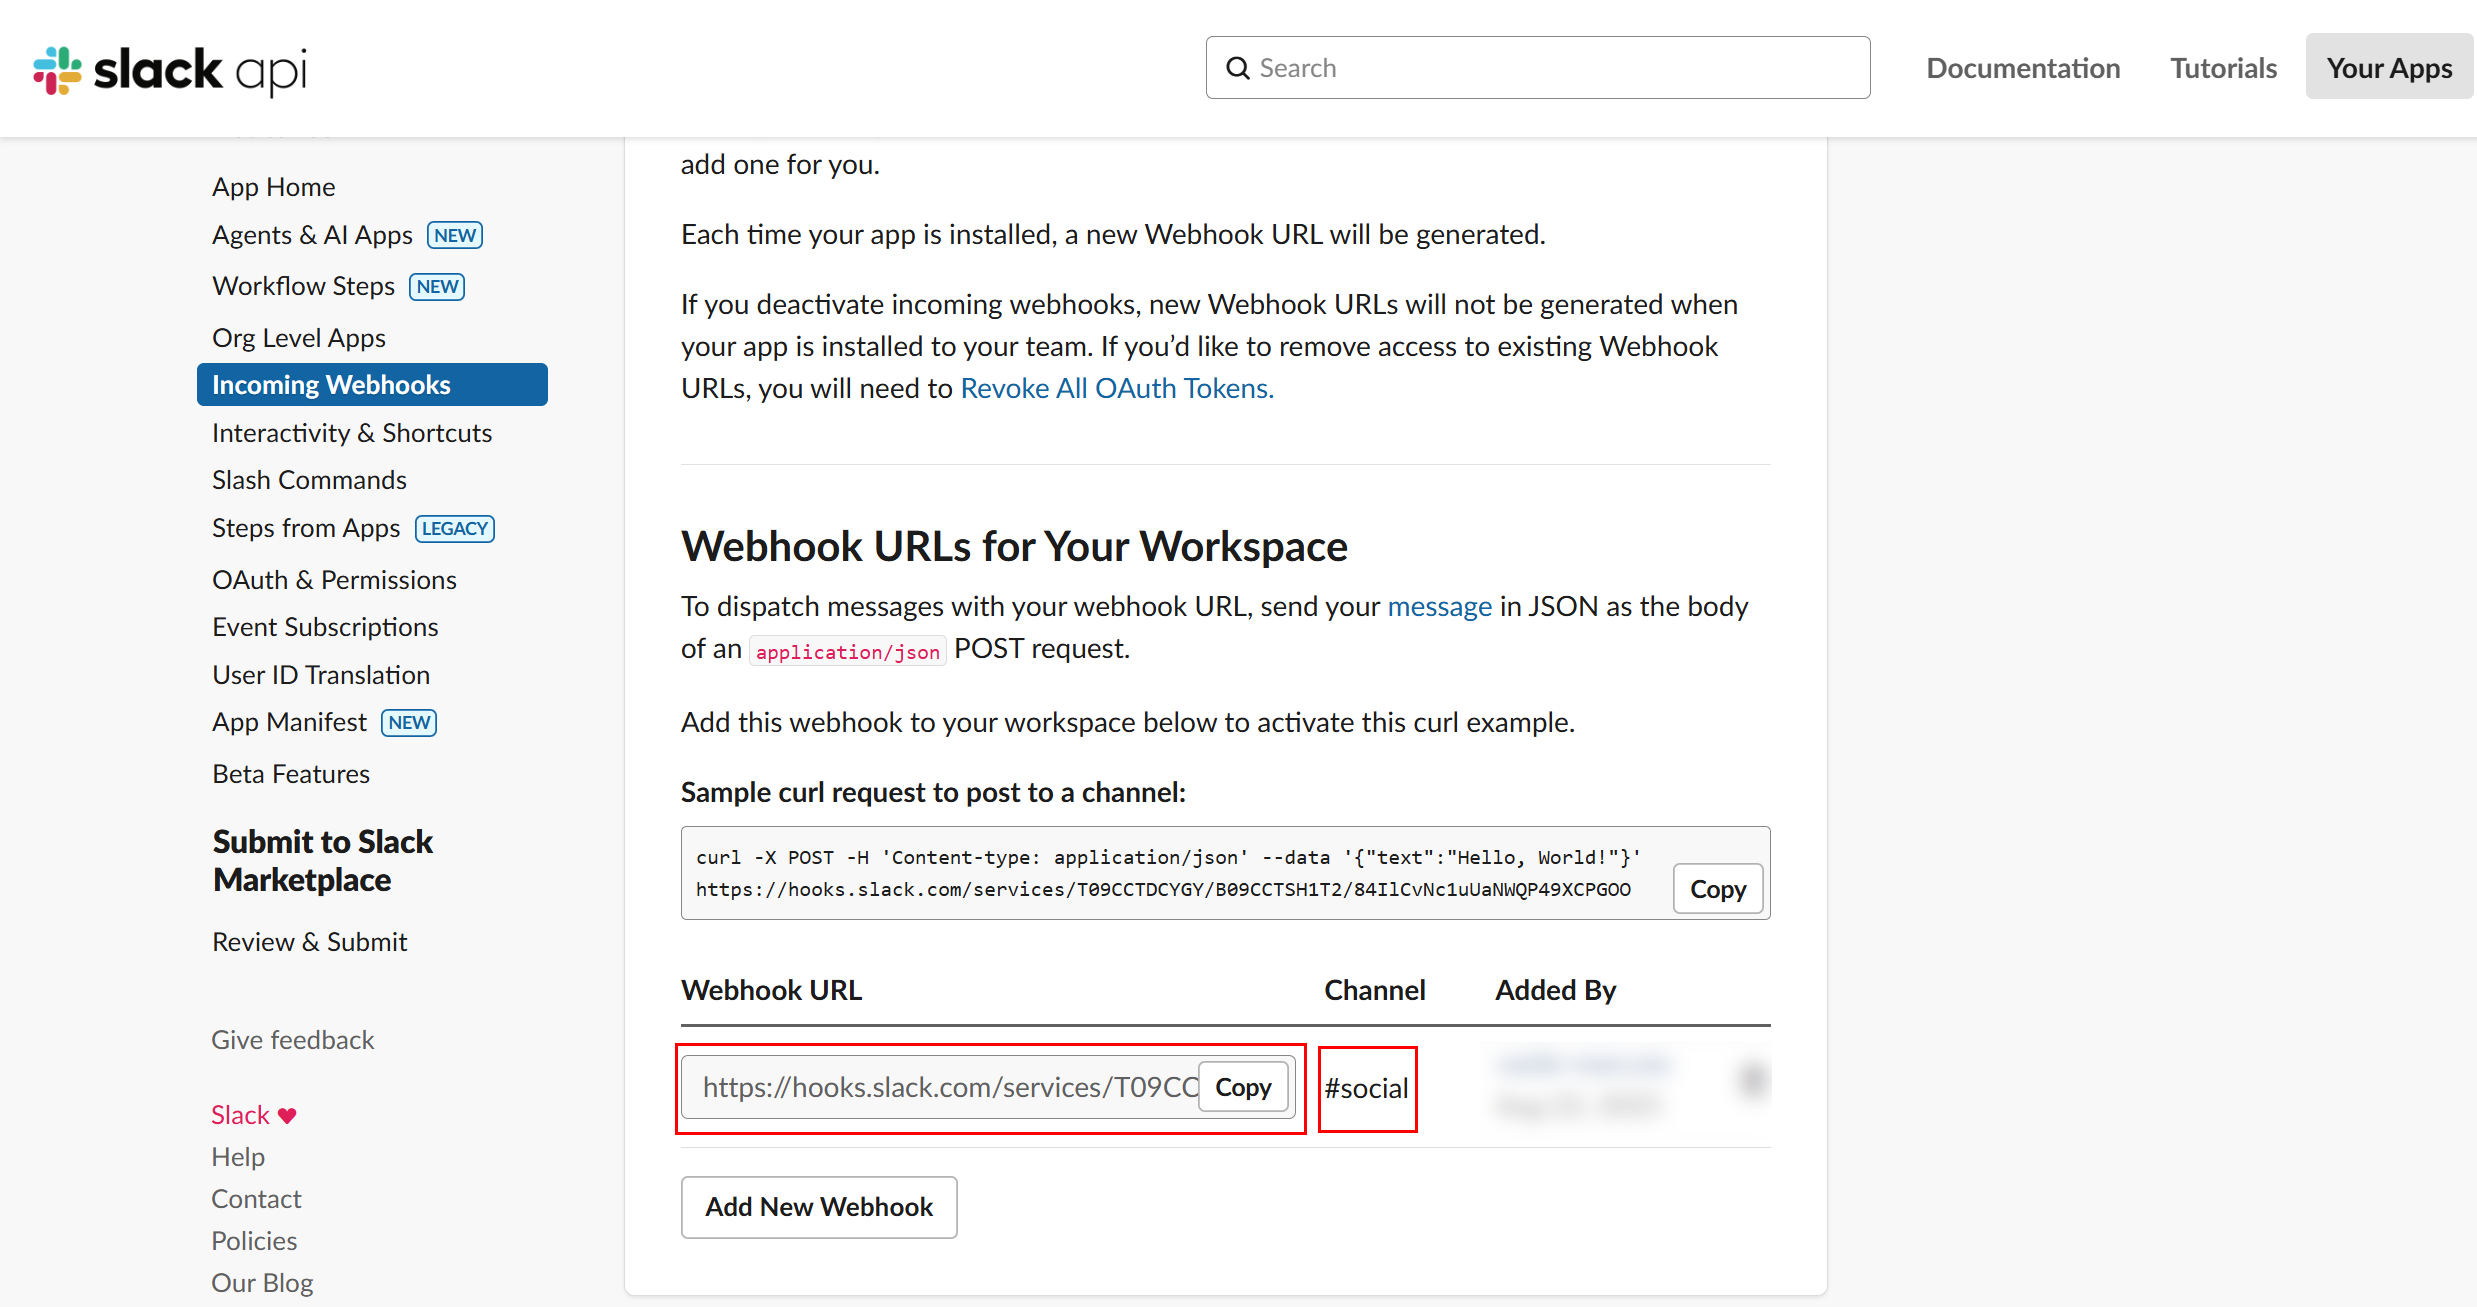The height and width of the screenshot is (1307, 2477).
Task: Select Incoming Webhooks in the sidebar
Action: click(331, 384)
